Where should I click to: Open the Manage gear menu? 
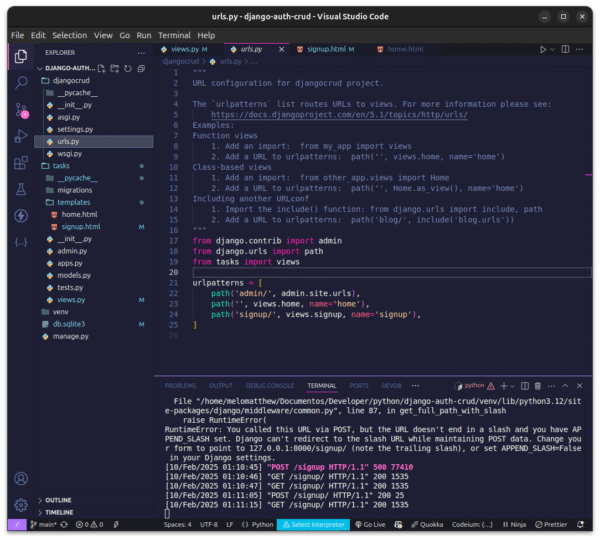[21, 505]
